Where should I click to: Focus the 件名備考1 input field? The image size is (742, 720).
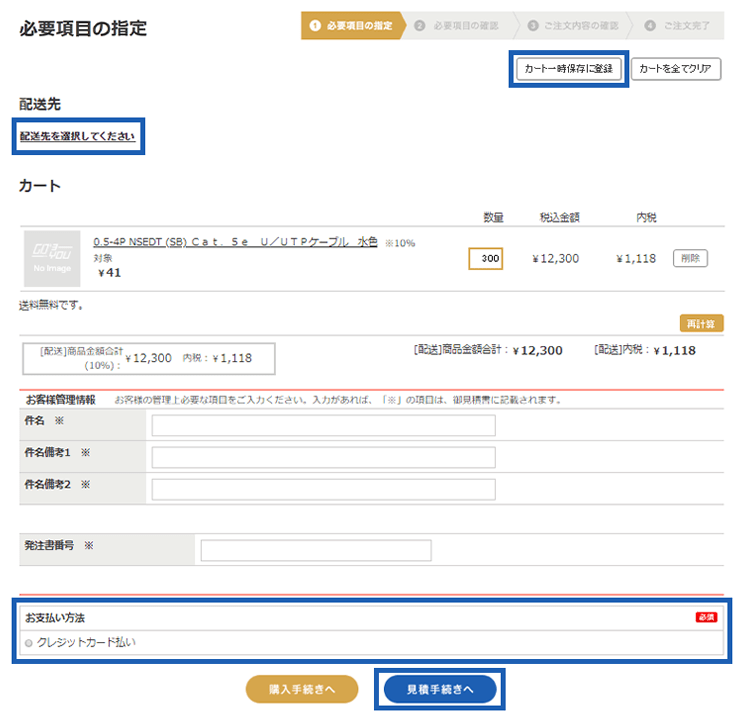click(x=324, y=457)
